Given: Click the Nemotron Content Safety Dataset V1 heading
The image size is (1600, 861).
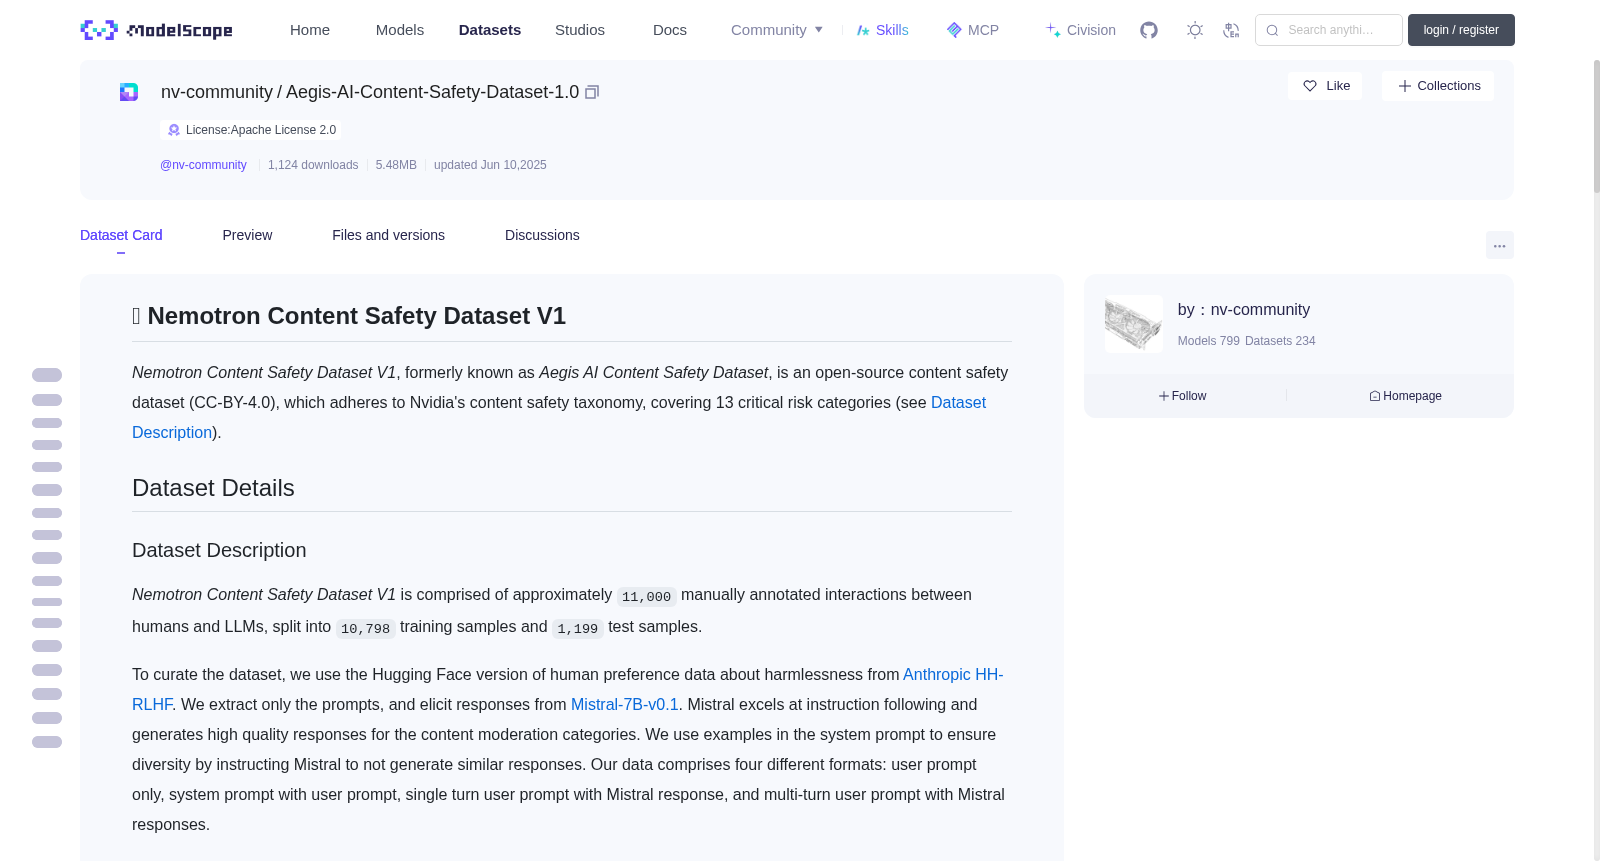Looking at the screenshot, I should click(x=349, y=316).
